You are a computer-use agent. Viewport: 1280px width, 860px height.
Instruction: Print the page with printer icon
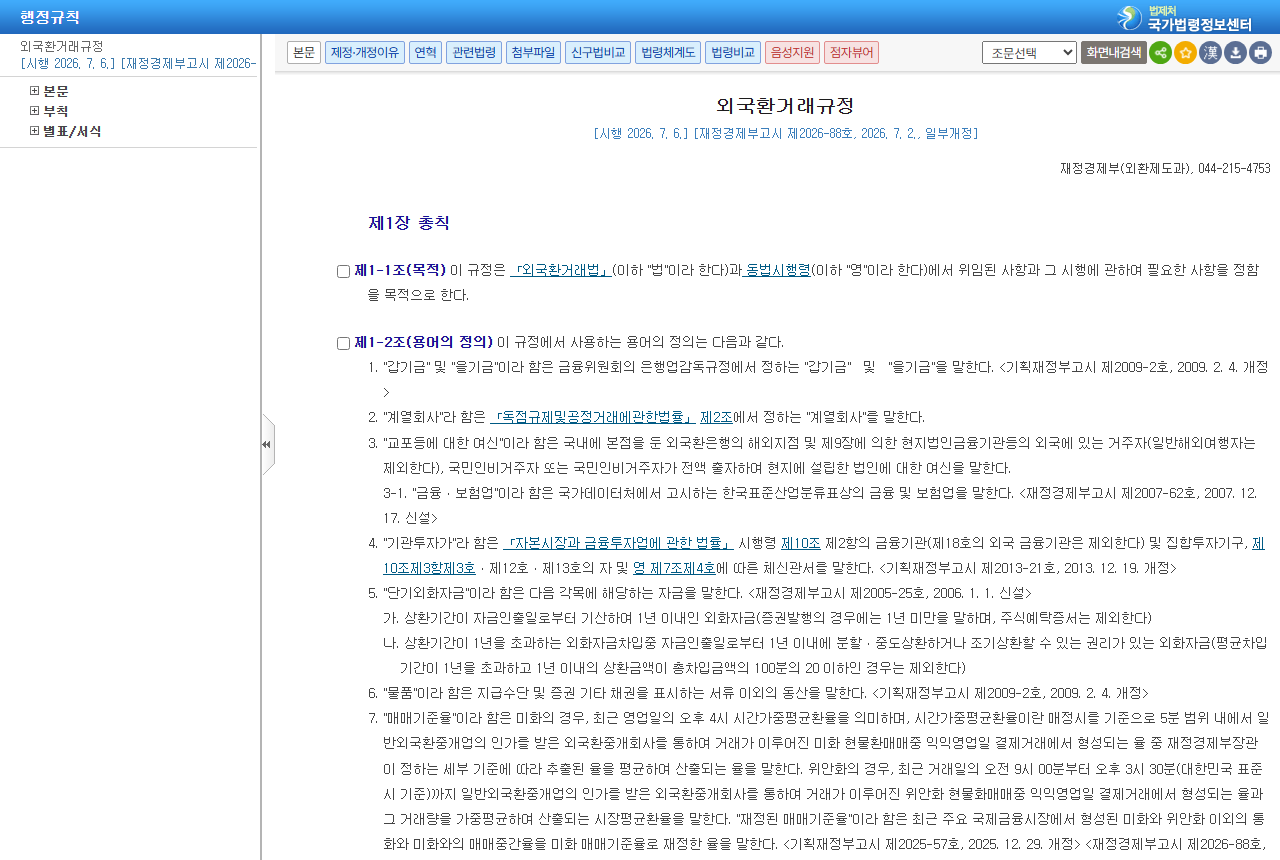point(1260,53)
